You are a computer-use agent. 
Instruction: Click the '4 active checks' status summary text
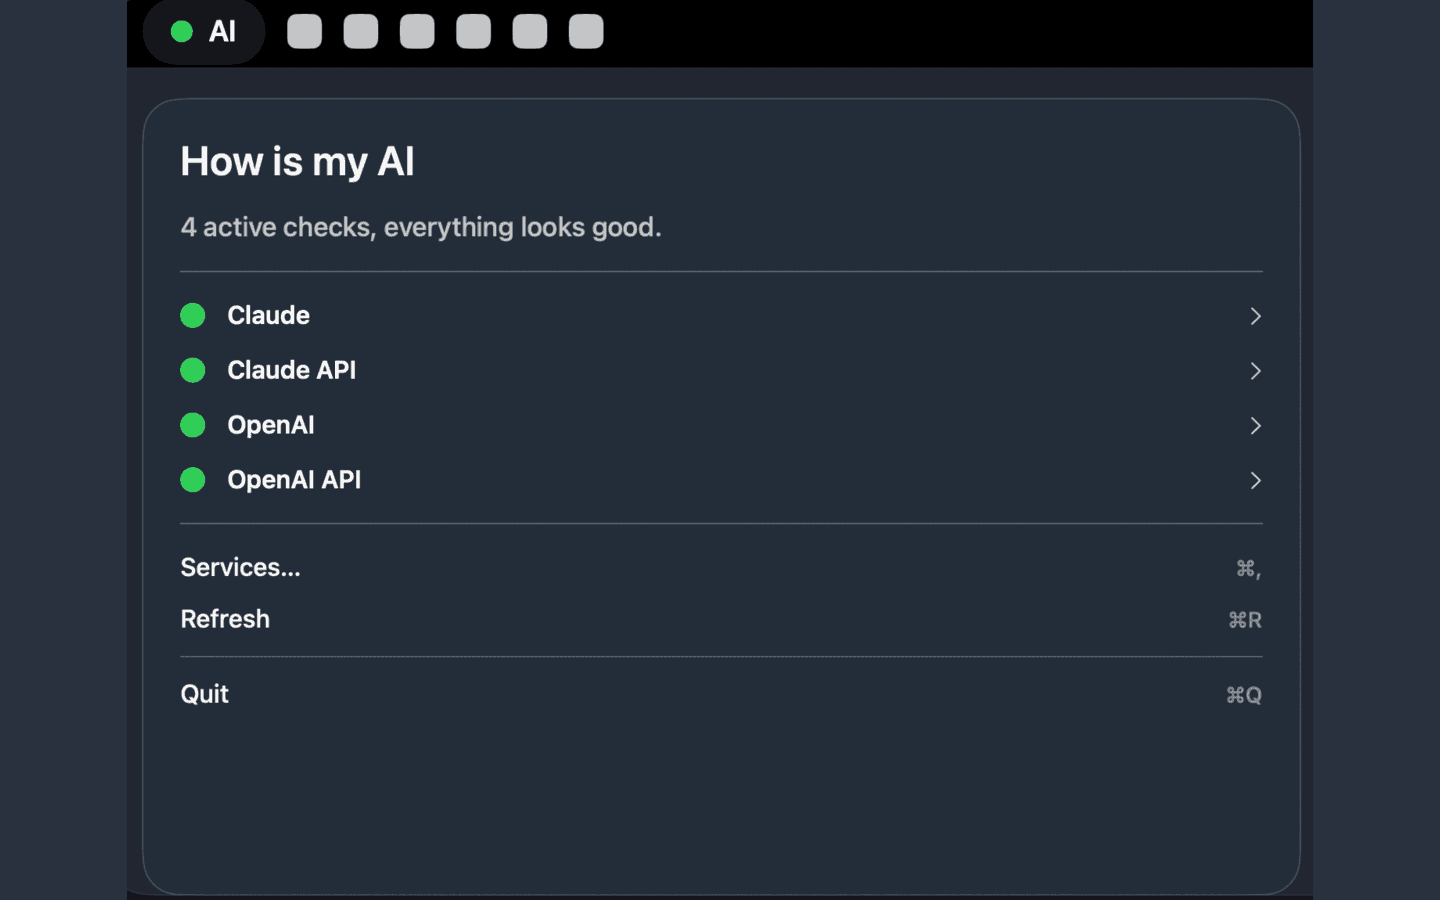click(x=420, y=227)
